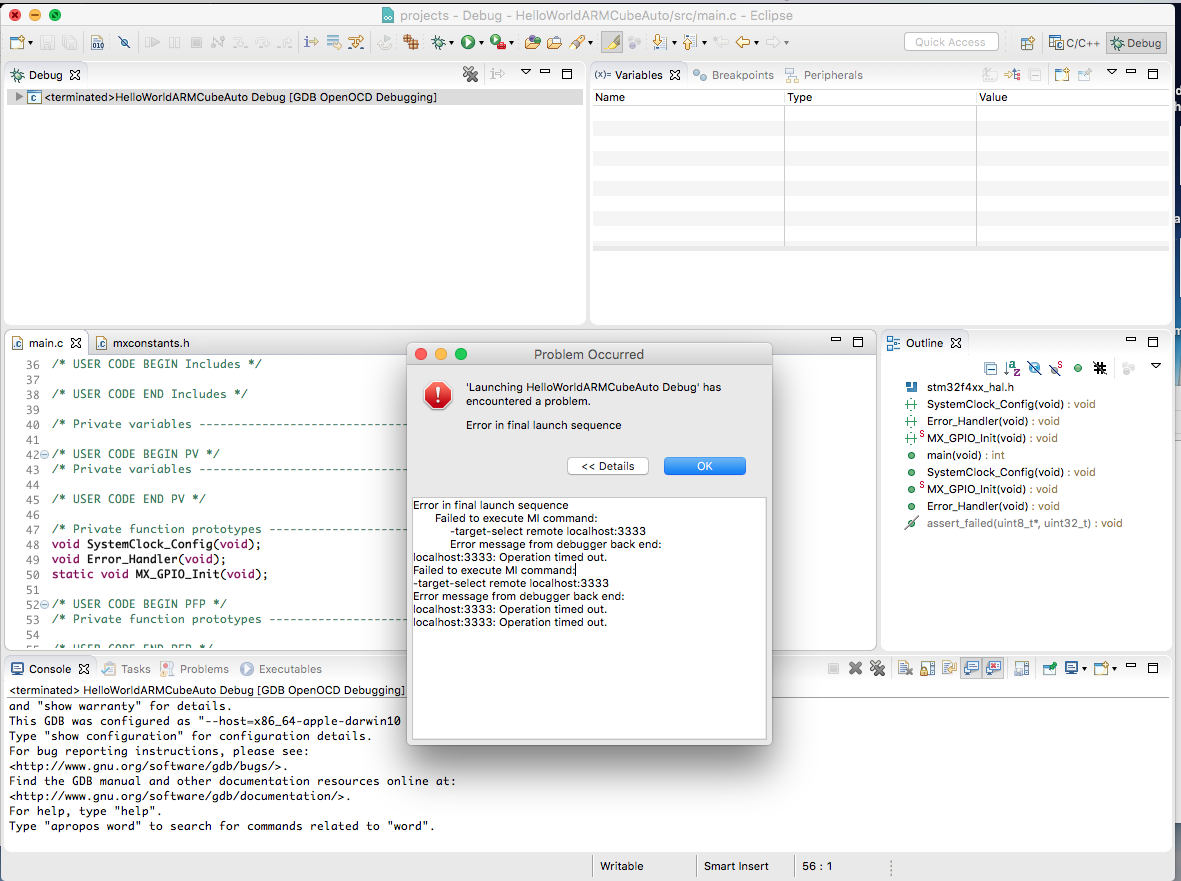Toggle Hide Fields in Outline view
The height and width of the screenshot is (881, 1181).
[1034, 368]
